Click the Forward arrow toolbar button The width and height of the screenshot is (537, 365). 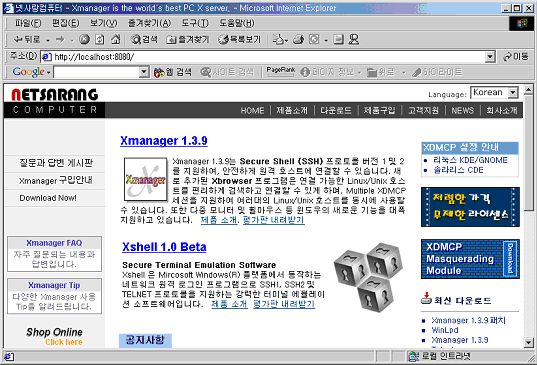[60, 40]
